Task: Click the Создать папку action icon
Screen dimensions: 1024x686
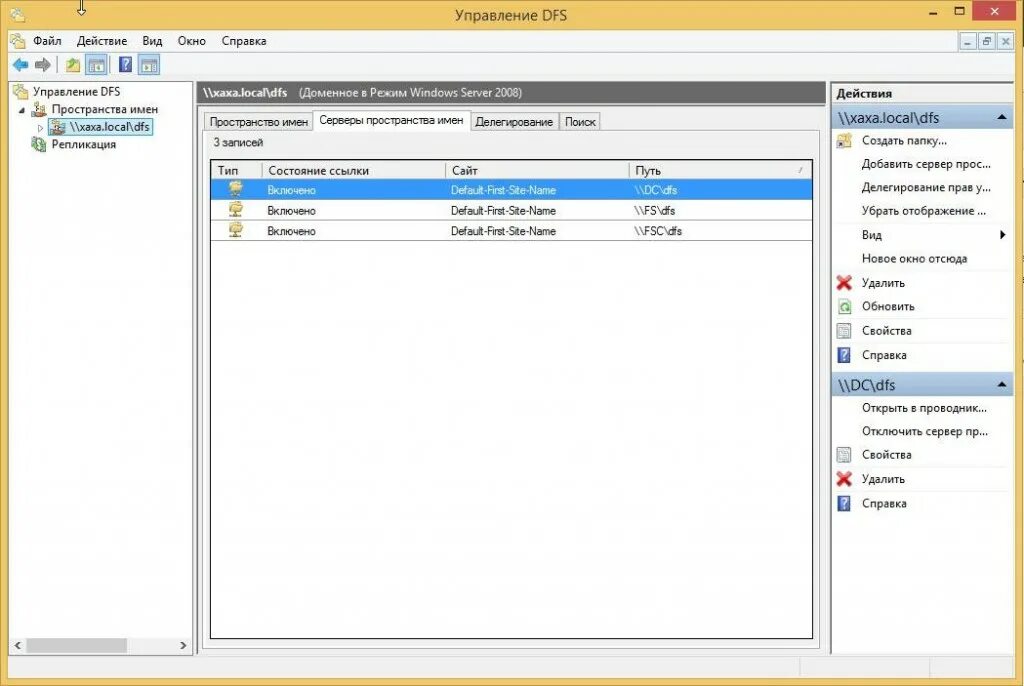Action: (843, 141)
